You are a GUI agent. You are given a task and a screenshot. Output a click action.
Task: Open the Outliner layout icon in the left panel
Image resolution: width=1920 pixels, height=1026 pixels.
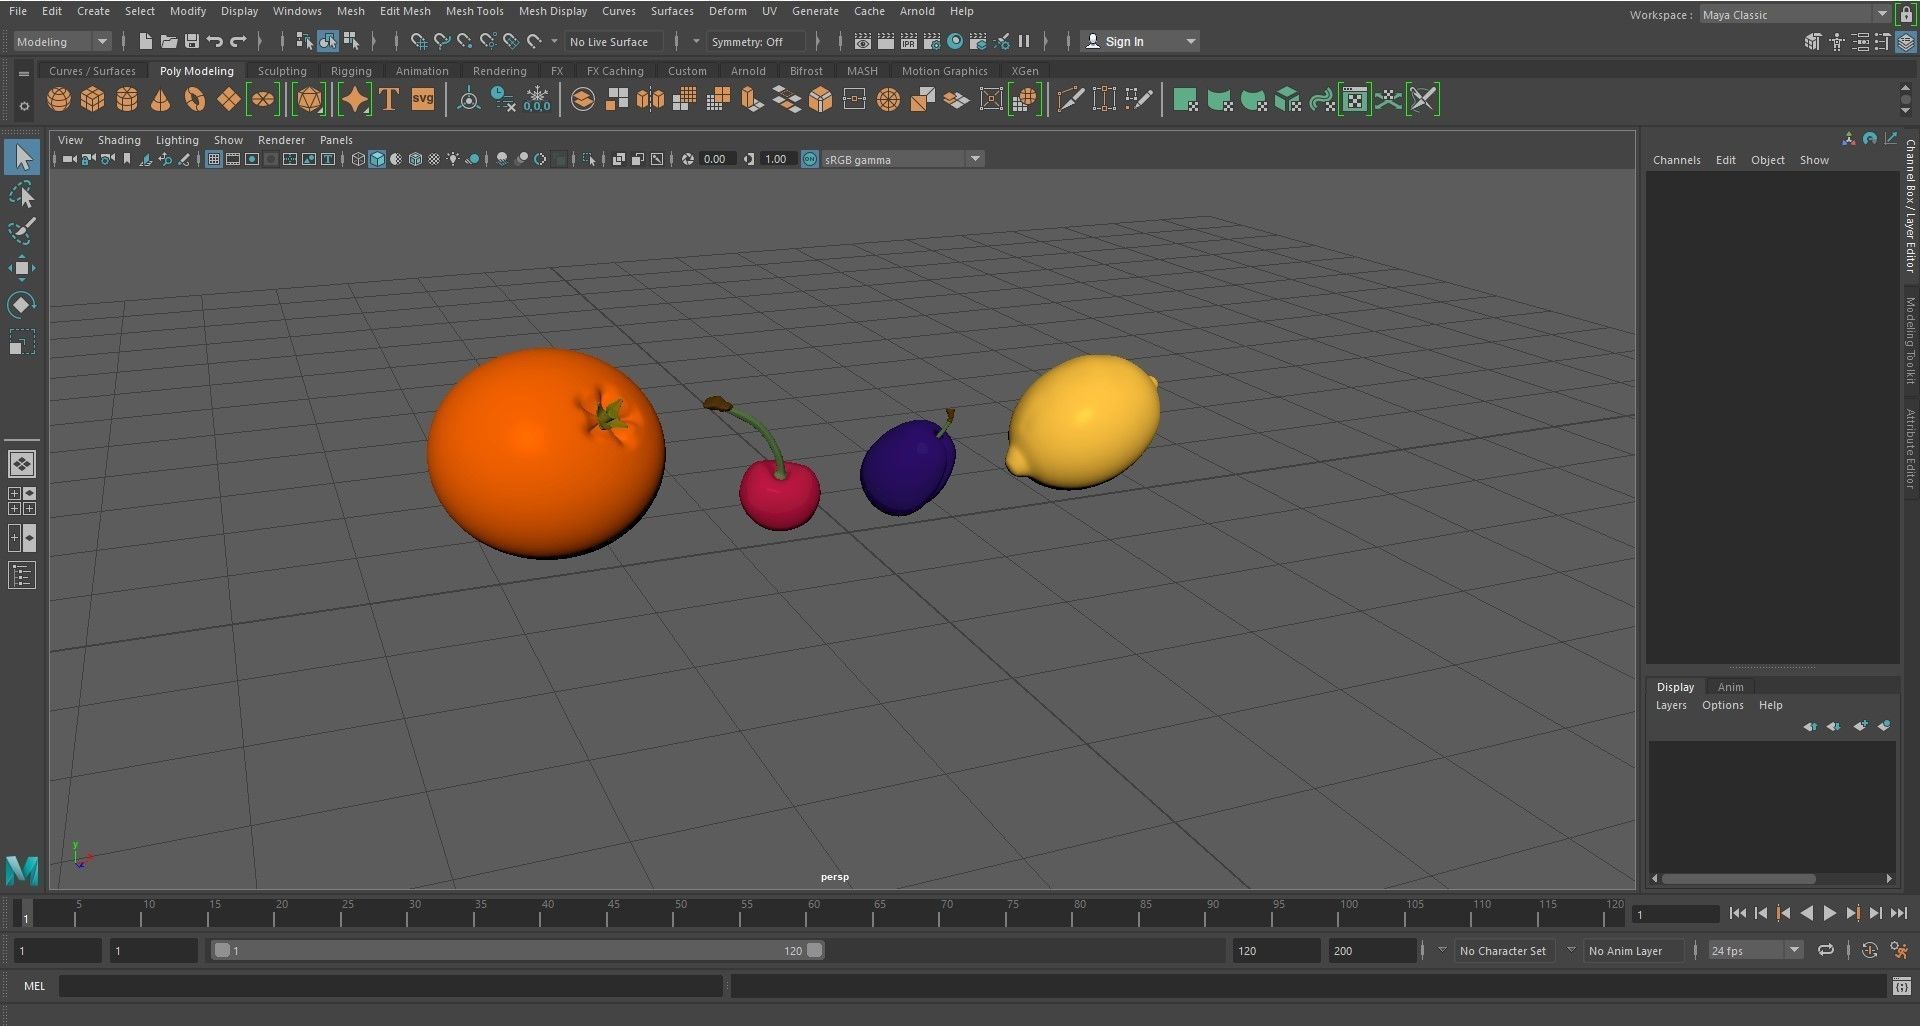point(22,575)
